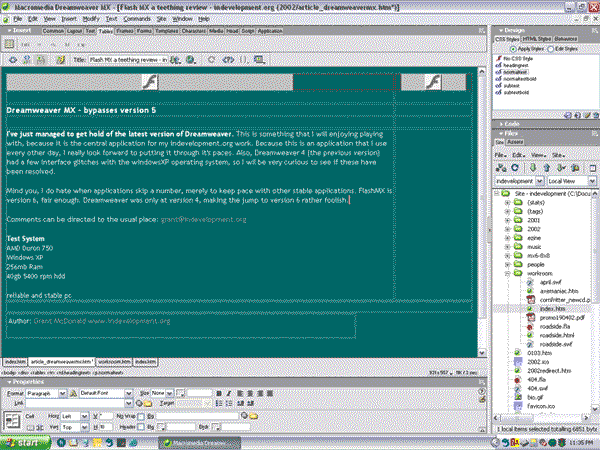600x450 pixels.
Task: Open the Size None dropdown
Action: point(170,393)
